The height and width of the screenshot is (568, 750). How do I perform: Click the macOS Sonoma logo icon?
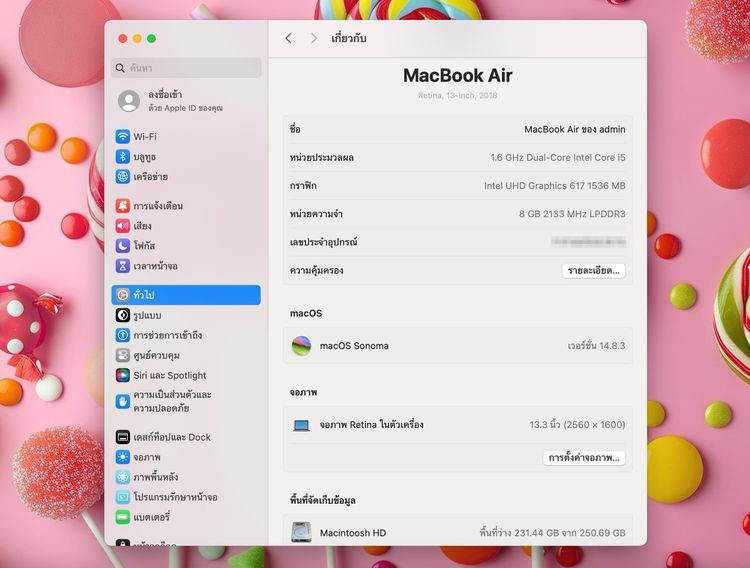click(x=301, y=345)
